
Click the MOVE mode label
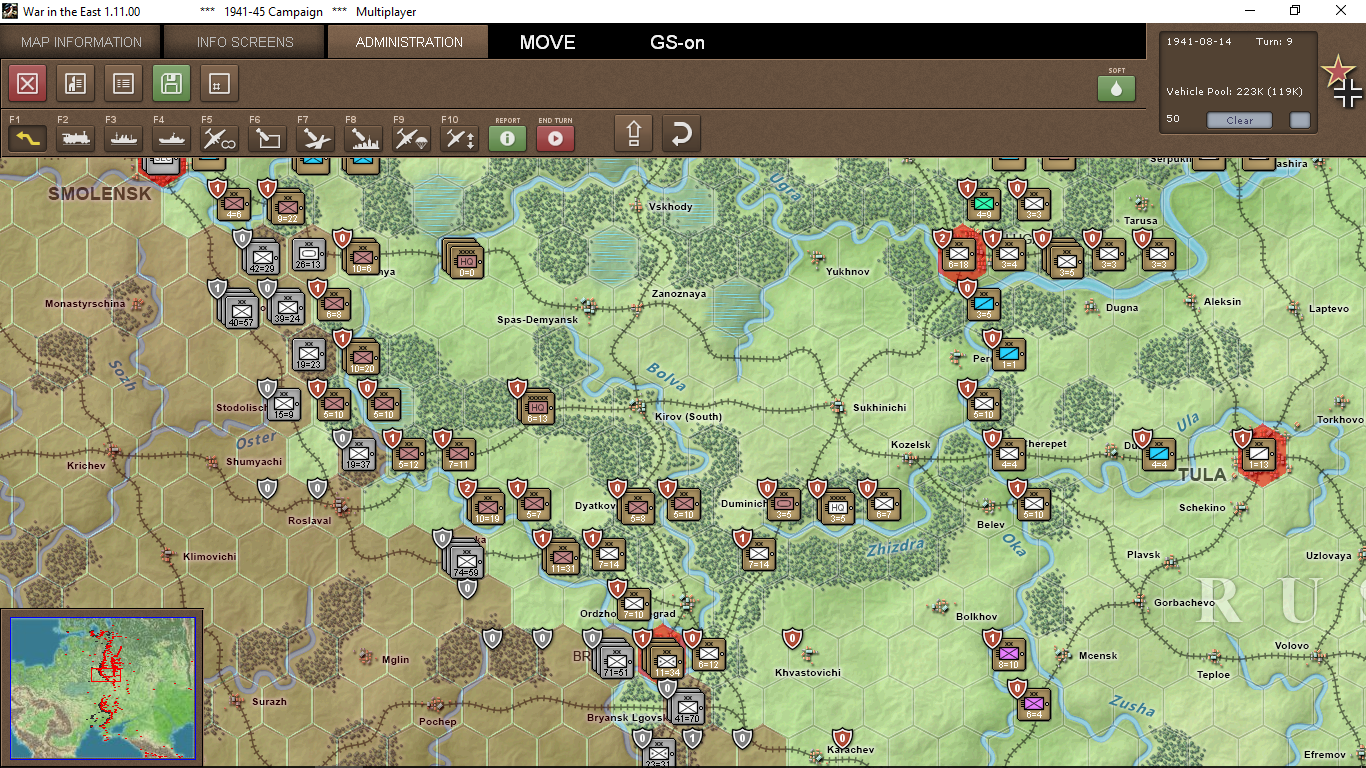click(x=548, y=42)
